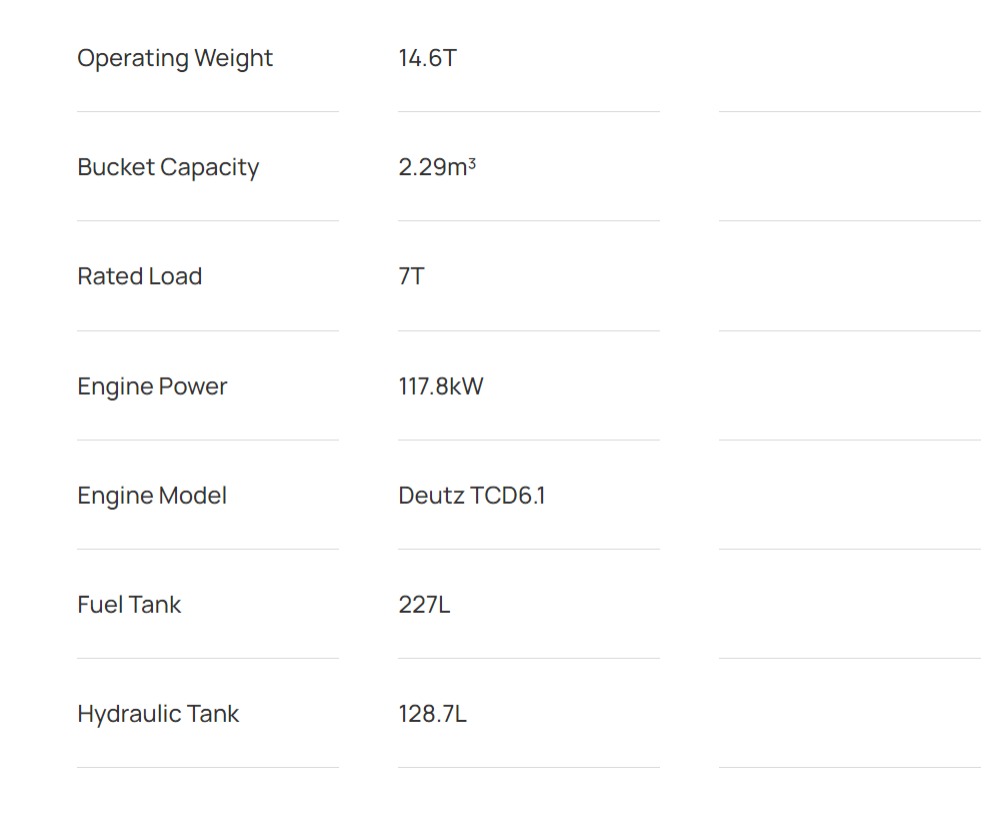The width and height of the screenshot is (988, 826).
Task: Select the 7T rated load value
Action: pyautogui.click(x=411, y=276)
